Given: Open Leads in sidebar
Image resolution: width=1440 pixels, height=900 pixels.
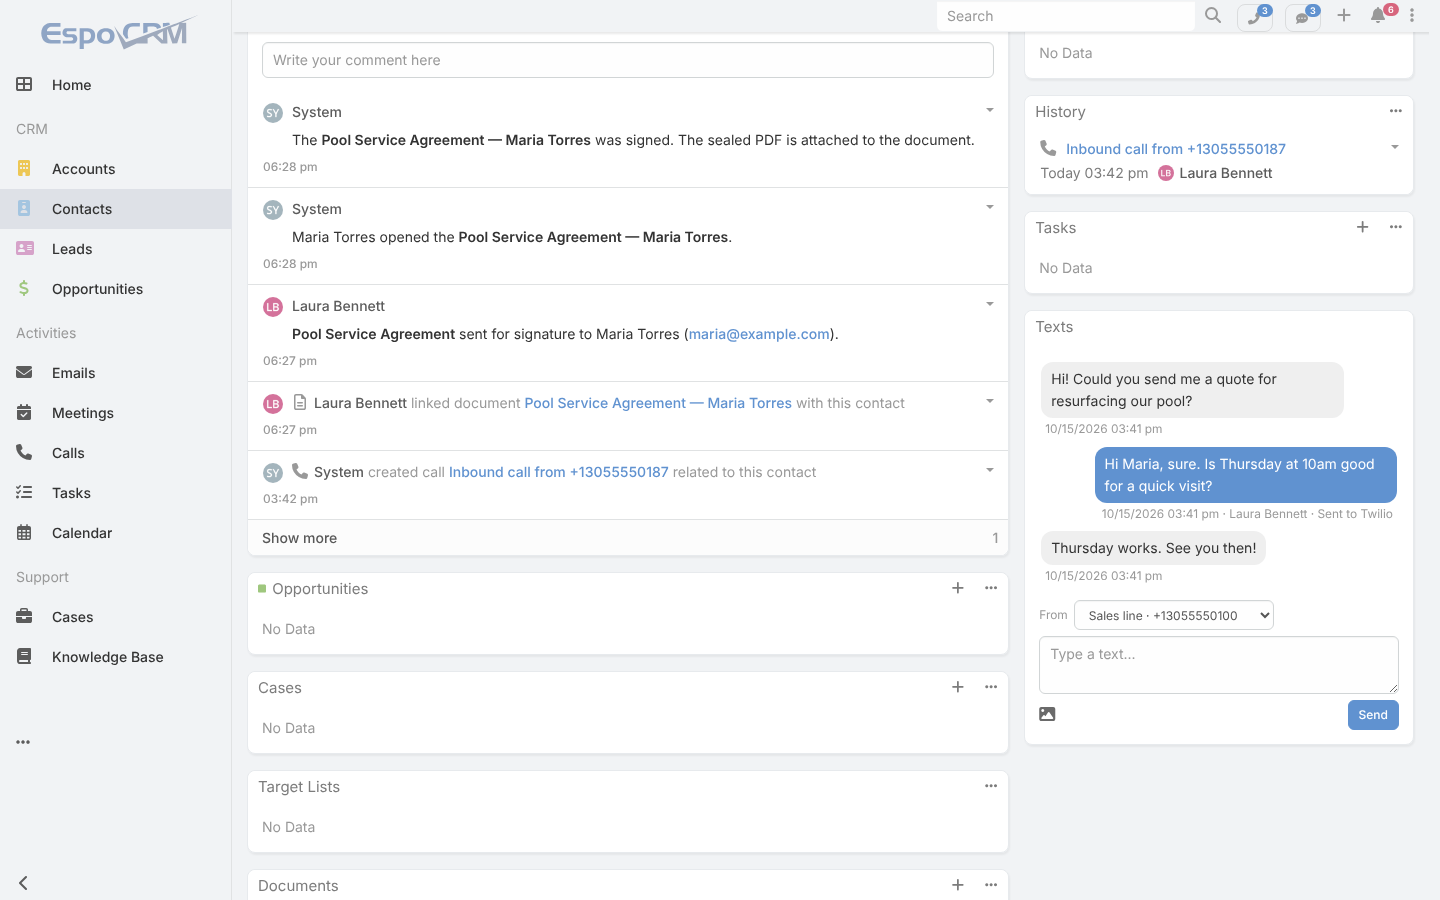Looking at the screenshot, I should pyautogui.click(x=116, y=249).
